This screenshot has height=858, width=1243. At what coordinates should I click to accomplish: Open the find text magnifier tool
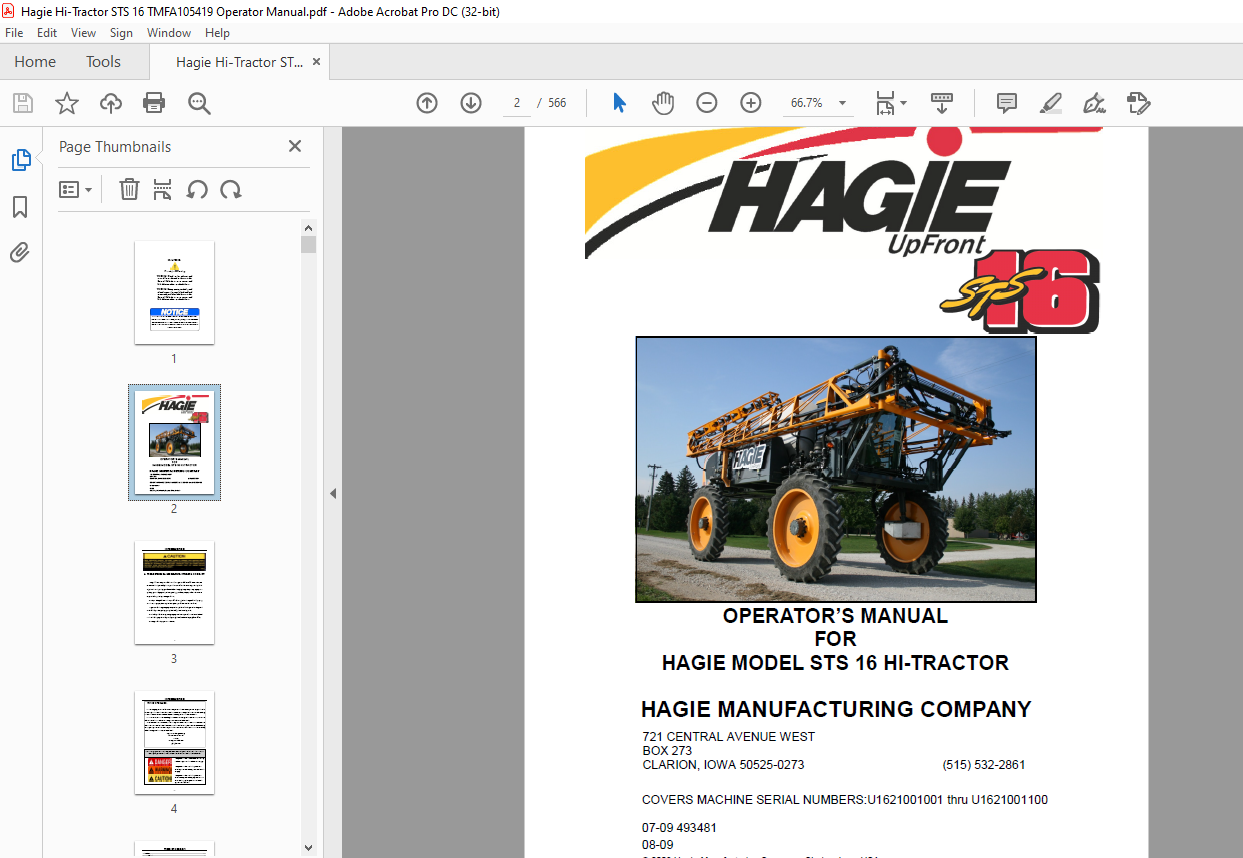click(199, 103)
